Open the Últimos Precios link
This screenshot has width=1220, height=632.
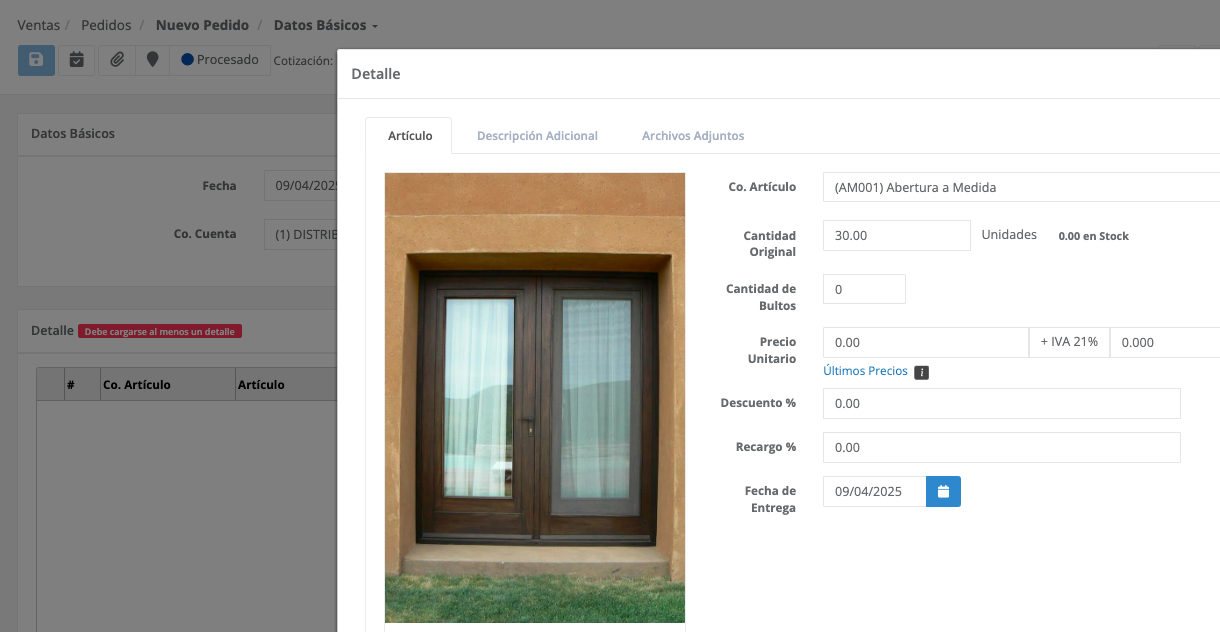[x=865, y=371]
